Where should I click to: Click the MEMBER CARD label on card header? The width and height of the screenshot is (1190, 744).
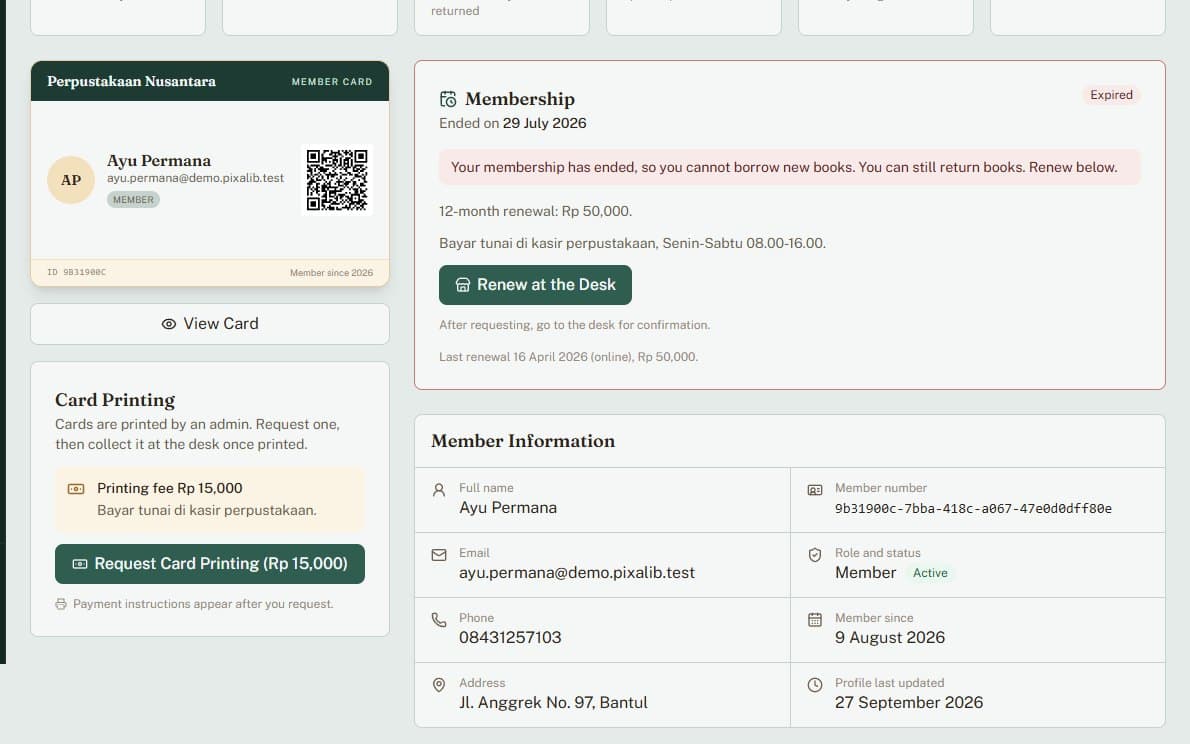(x=332, y=81)
